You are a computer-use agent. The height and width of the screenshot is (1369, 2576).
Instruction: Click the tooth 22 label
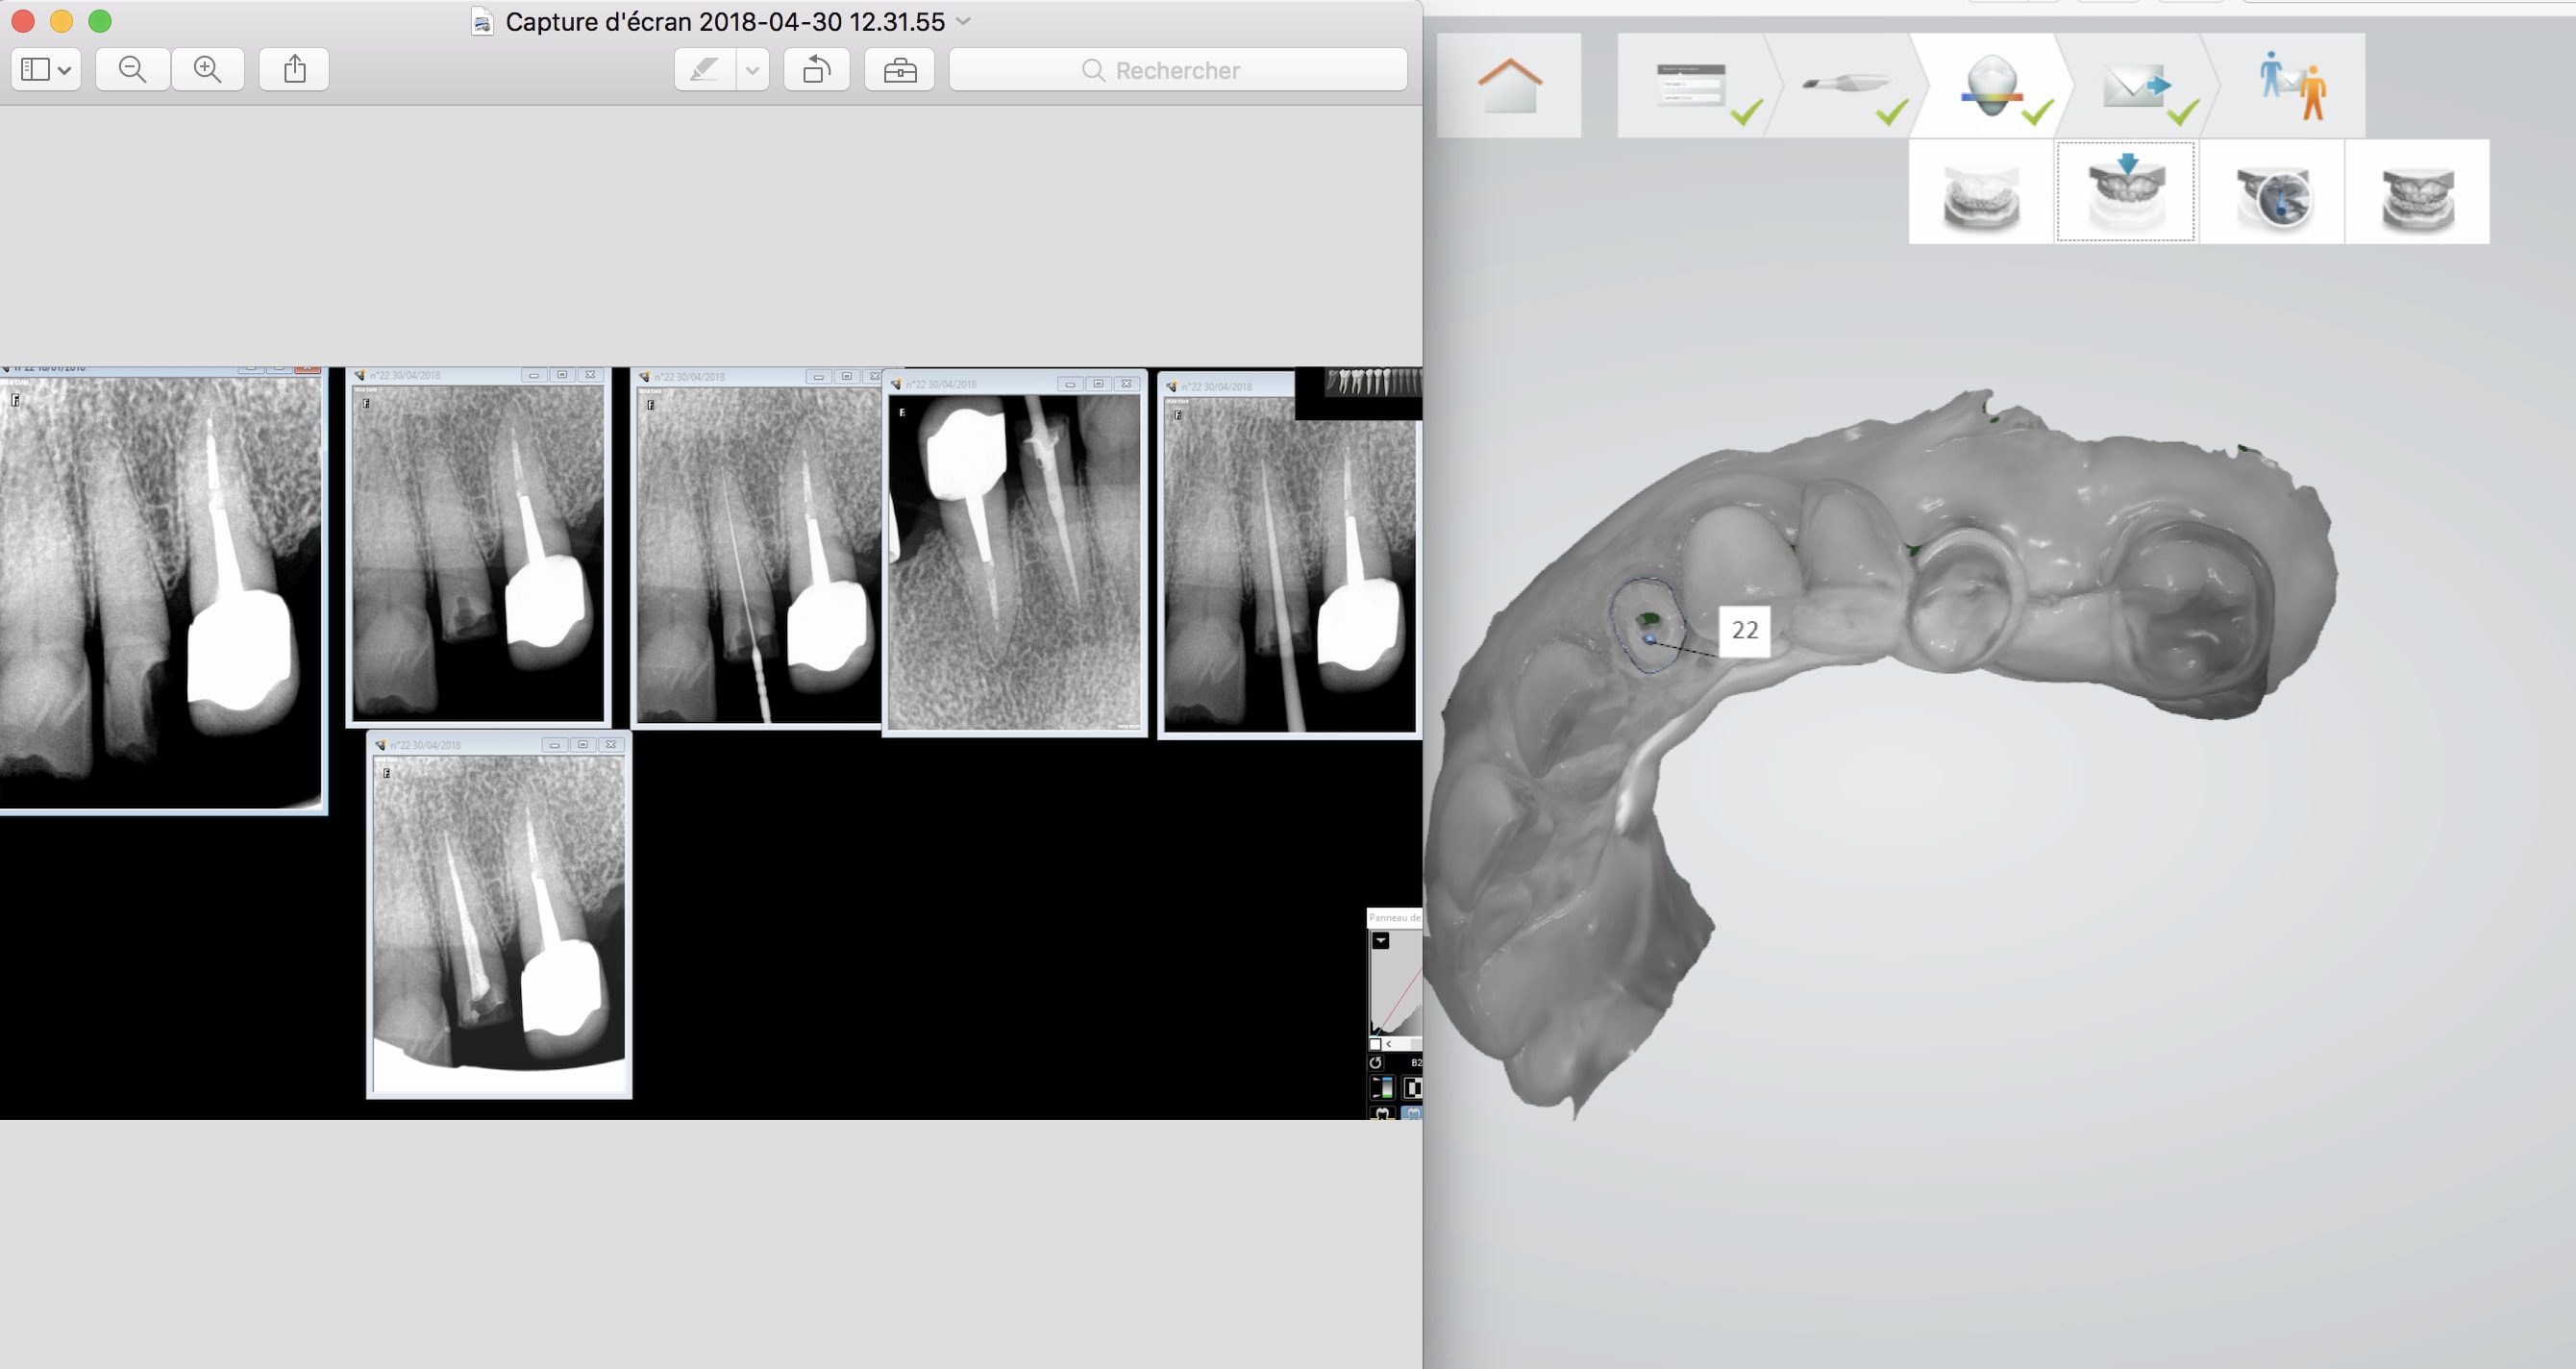[x=1744, y=630]
